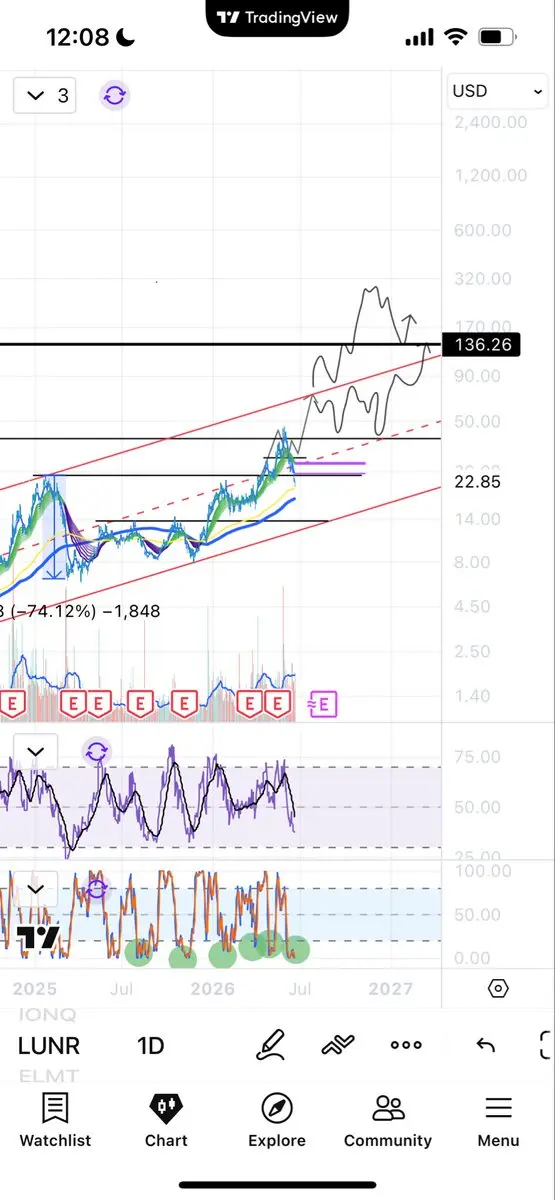Tap the (−74.12%) −1,848 measurement label
Screen dimensions: 555x1200
tap(84, 611)
